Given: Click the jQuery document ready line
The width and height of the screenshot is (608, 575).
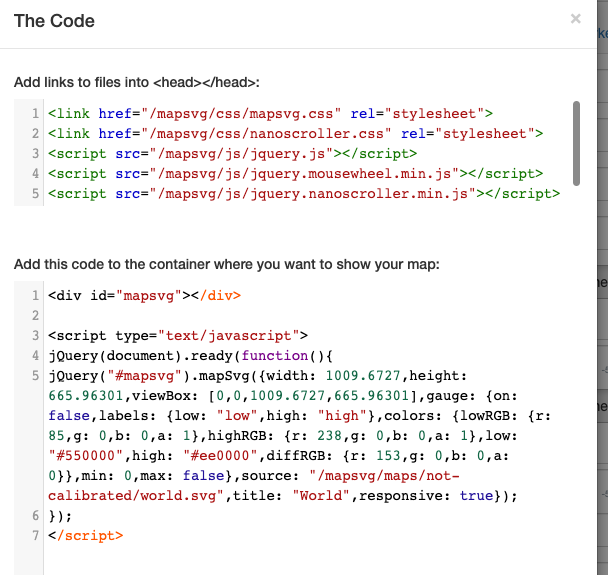Looking at the screenshot, I should [x=190, y=356].
